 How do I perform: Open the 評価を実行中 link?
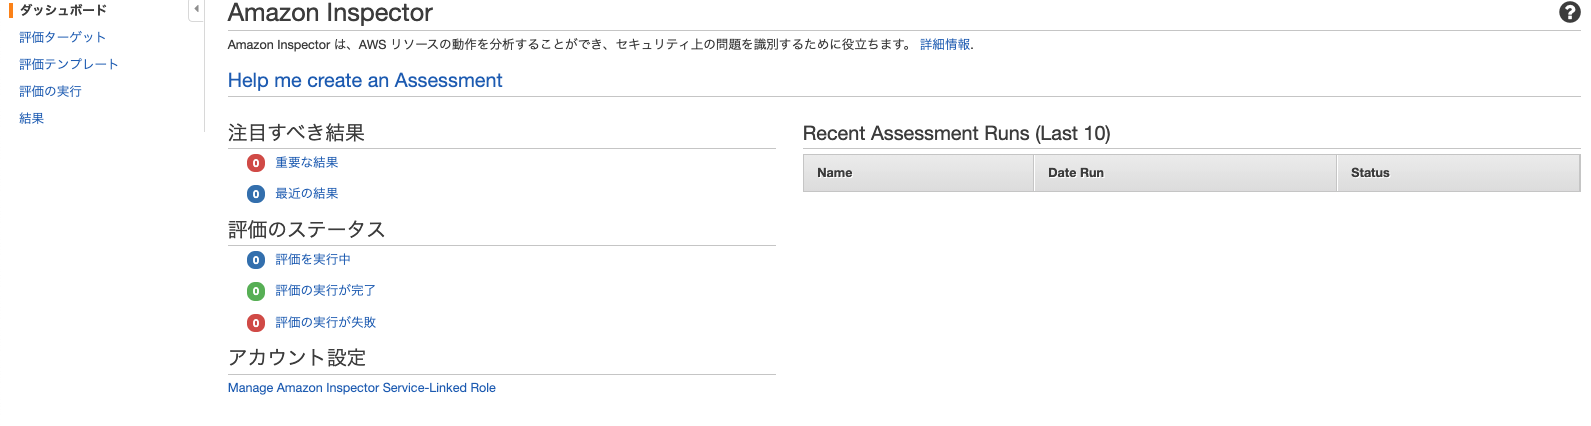coord(313,259)
